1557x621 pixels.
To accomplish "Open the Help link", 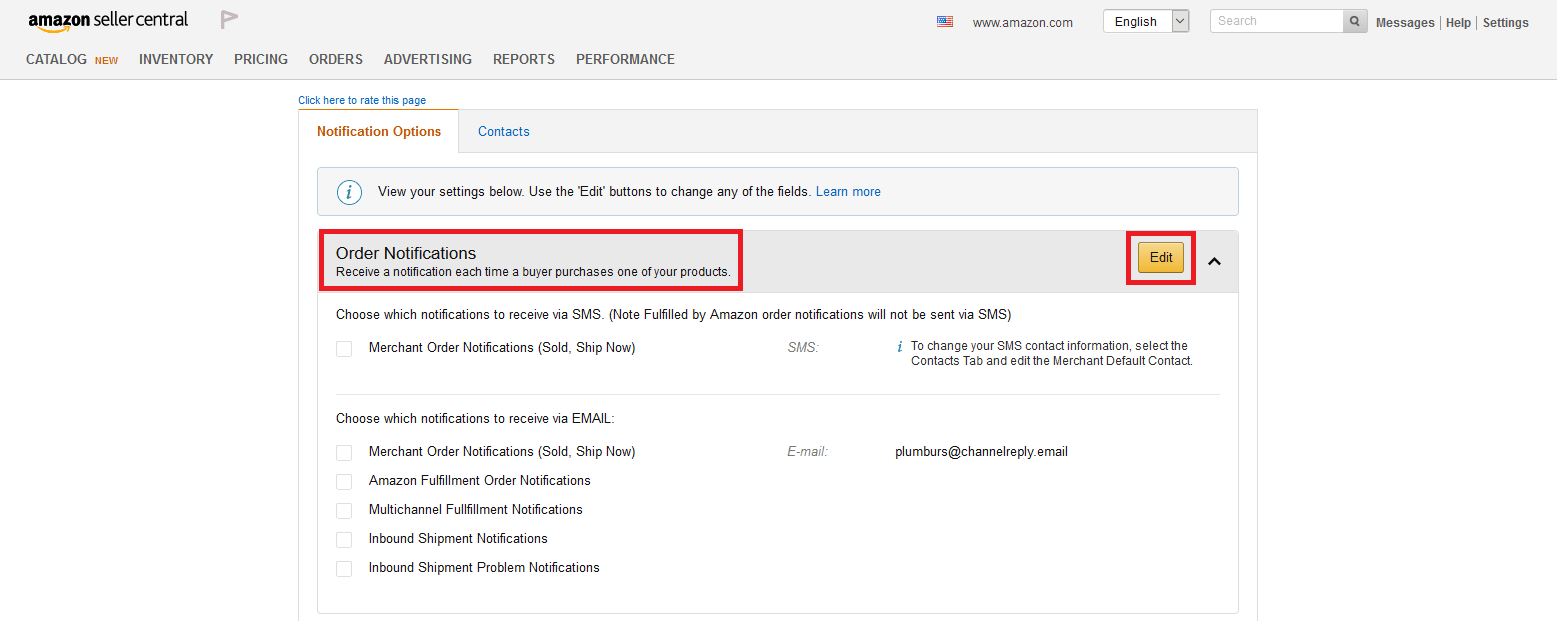I will coord(1458,23).
